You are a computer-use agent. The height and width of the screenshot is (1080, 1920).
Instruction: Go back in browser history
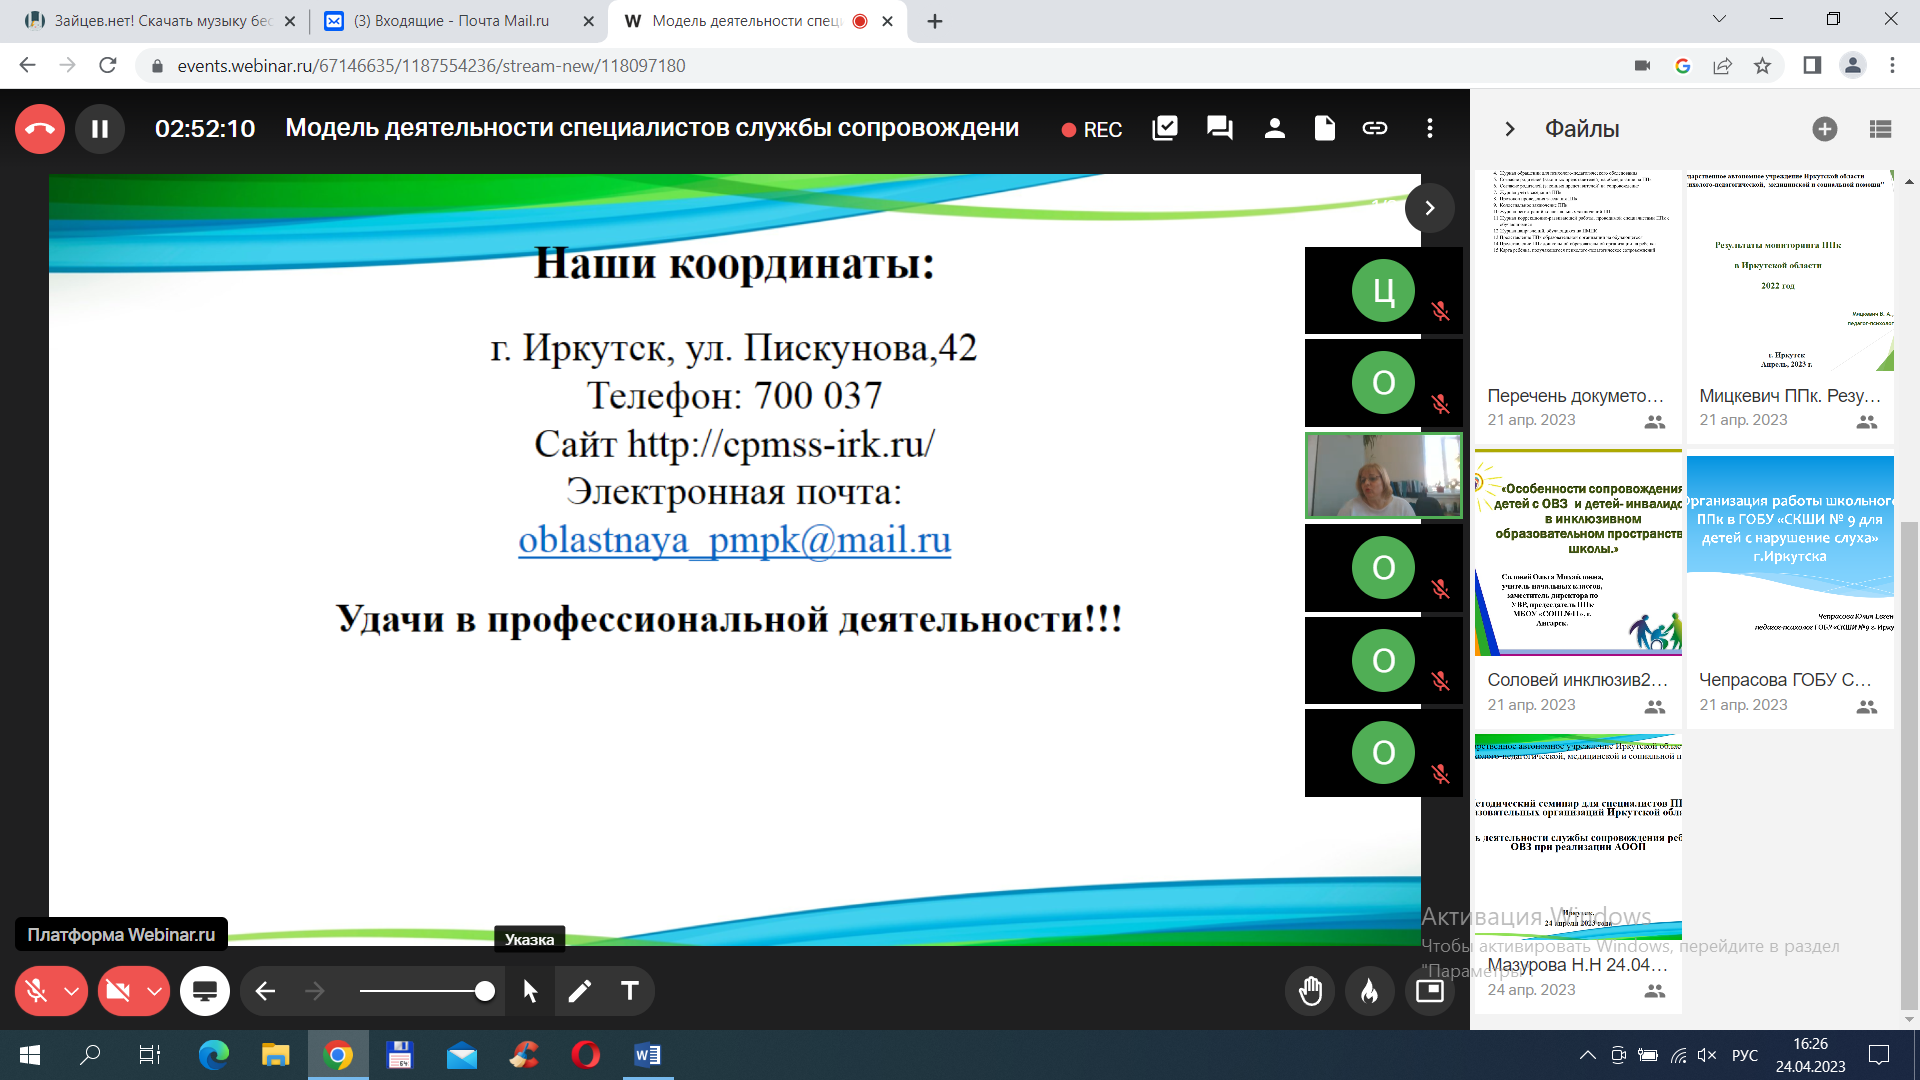[27, 65]
